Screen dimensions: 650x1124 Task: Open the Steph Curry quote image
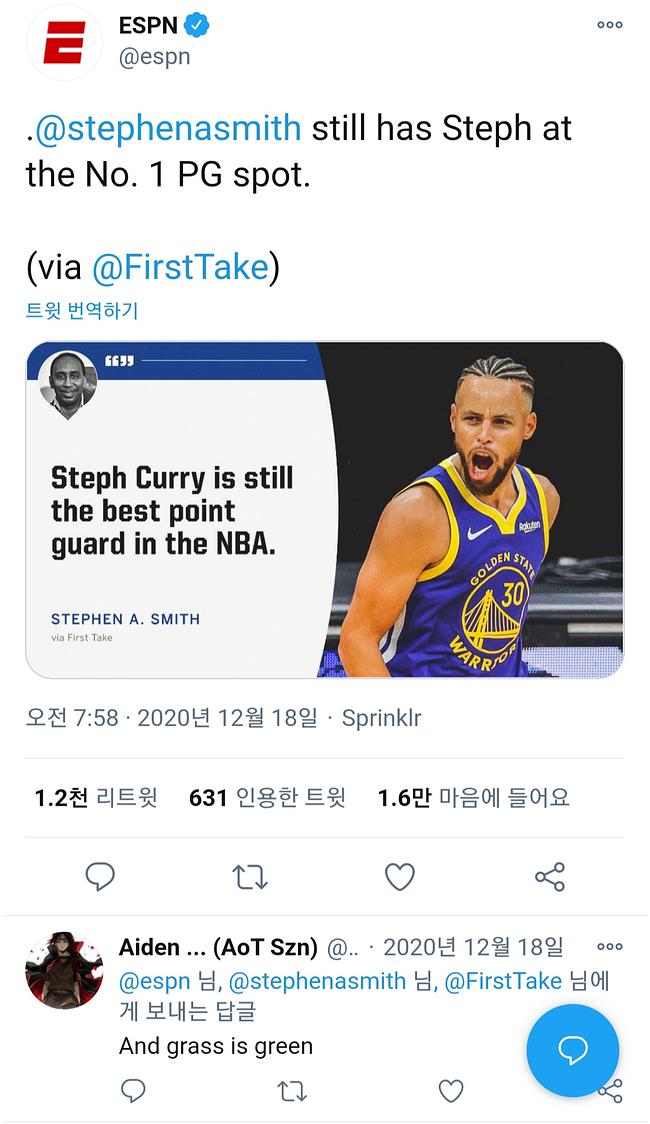(324, 510)
